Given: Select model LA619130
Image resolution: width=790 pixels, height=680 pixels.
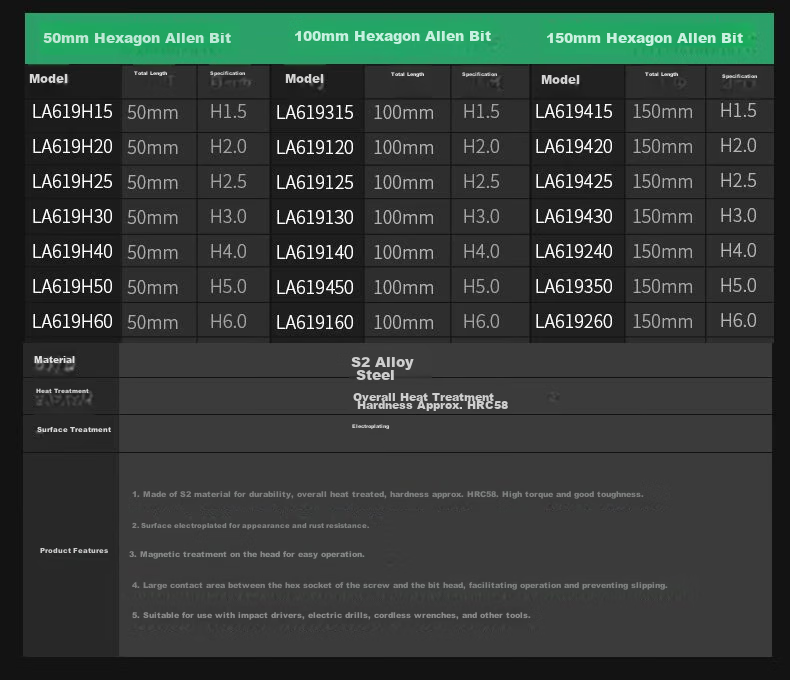Looking at the screenshot, I should pos(315,218).
